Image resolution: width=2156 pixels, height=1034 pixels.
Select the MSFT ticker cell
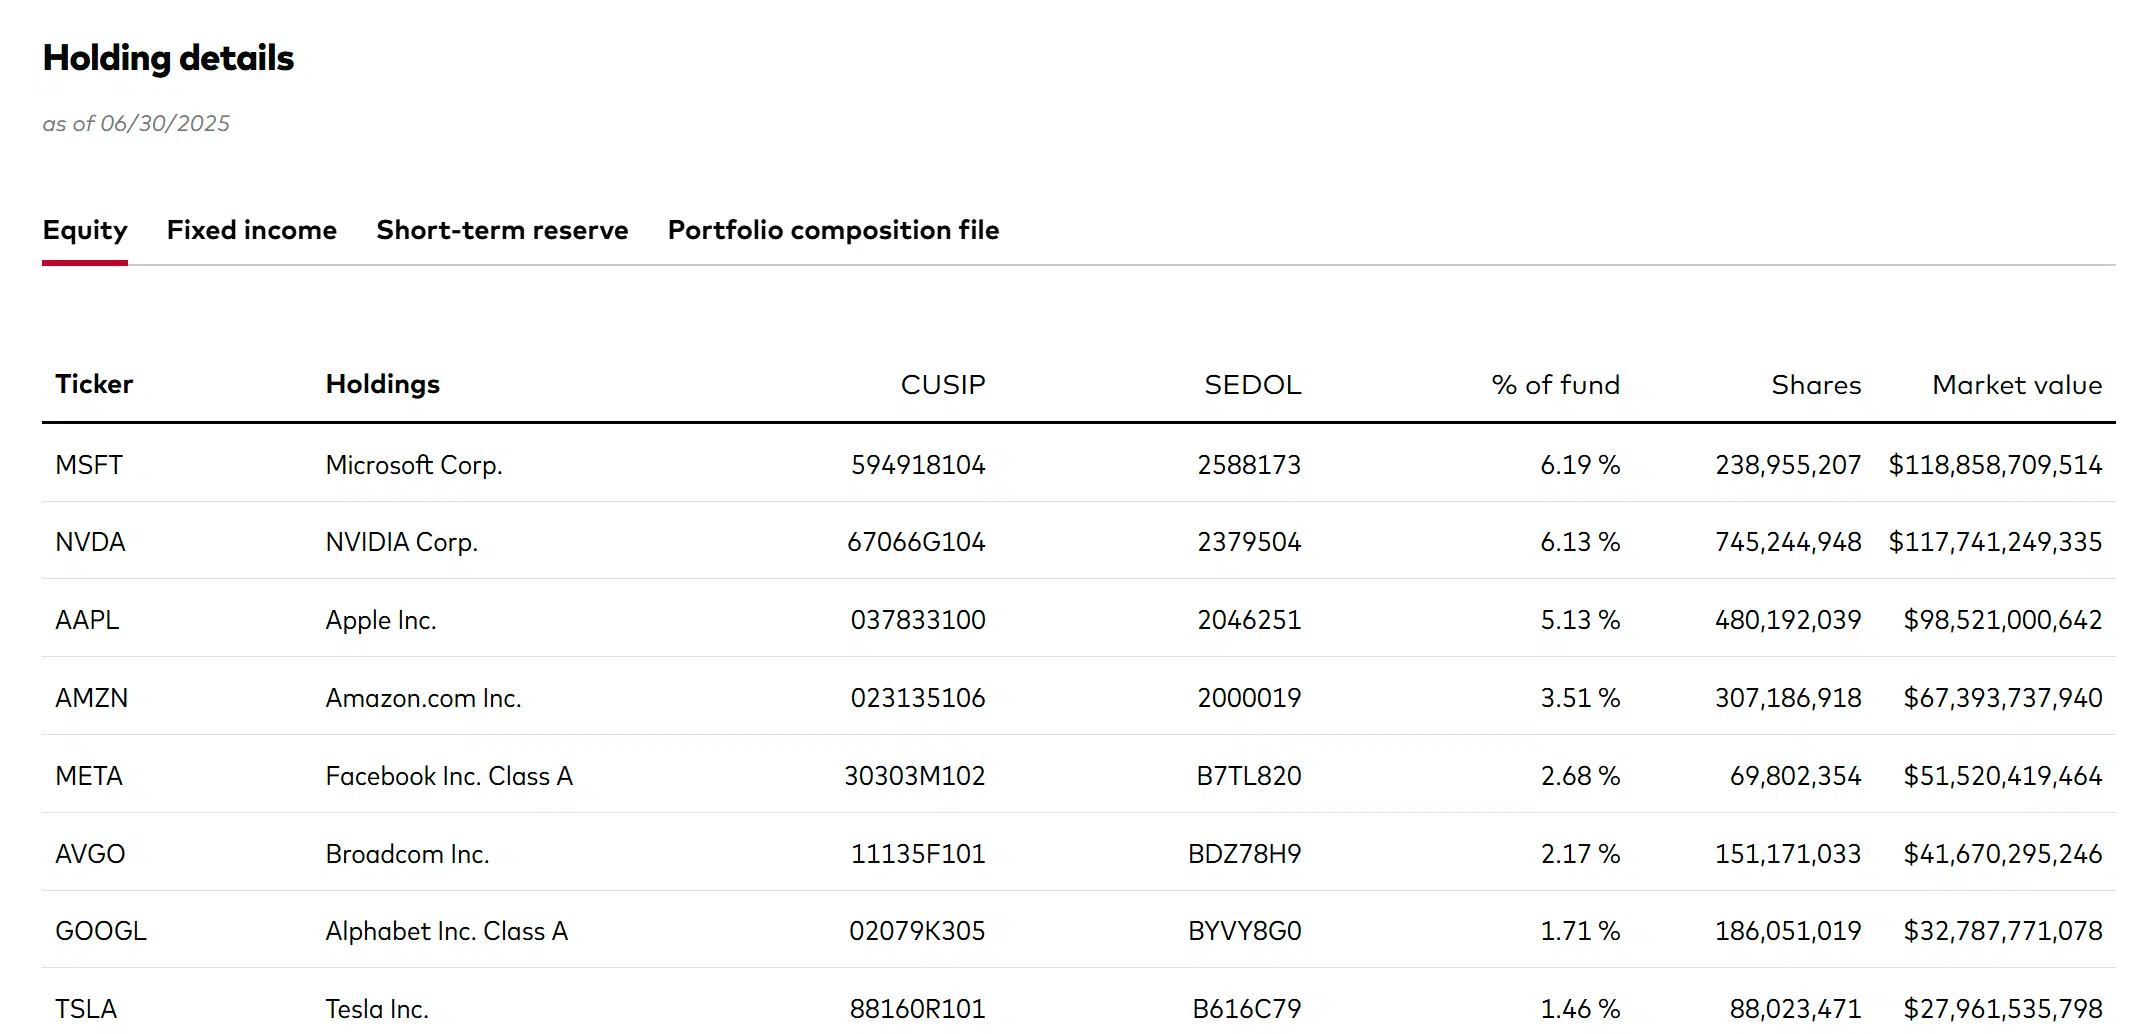pyautogui.click(x=89, y=465)
